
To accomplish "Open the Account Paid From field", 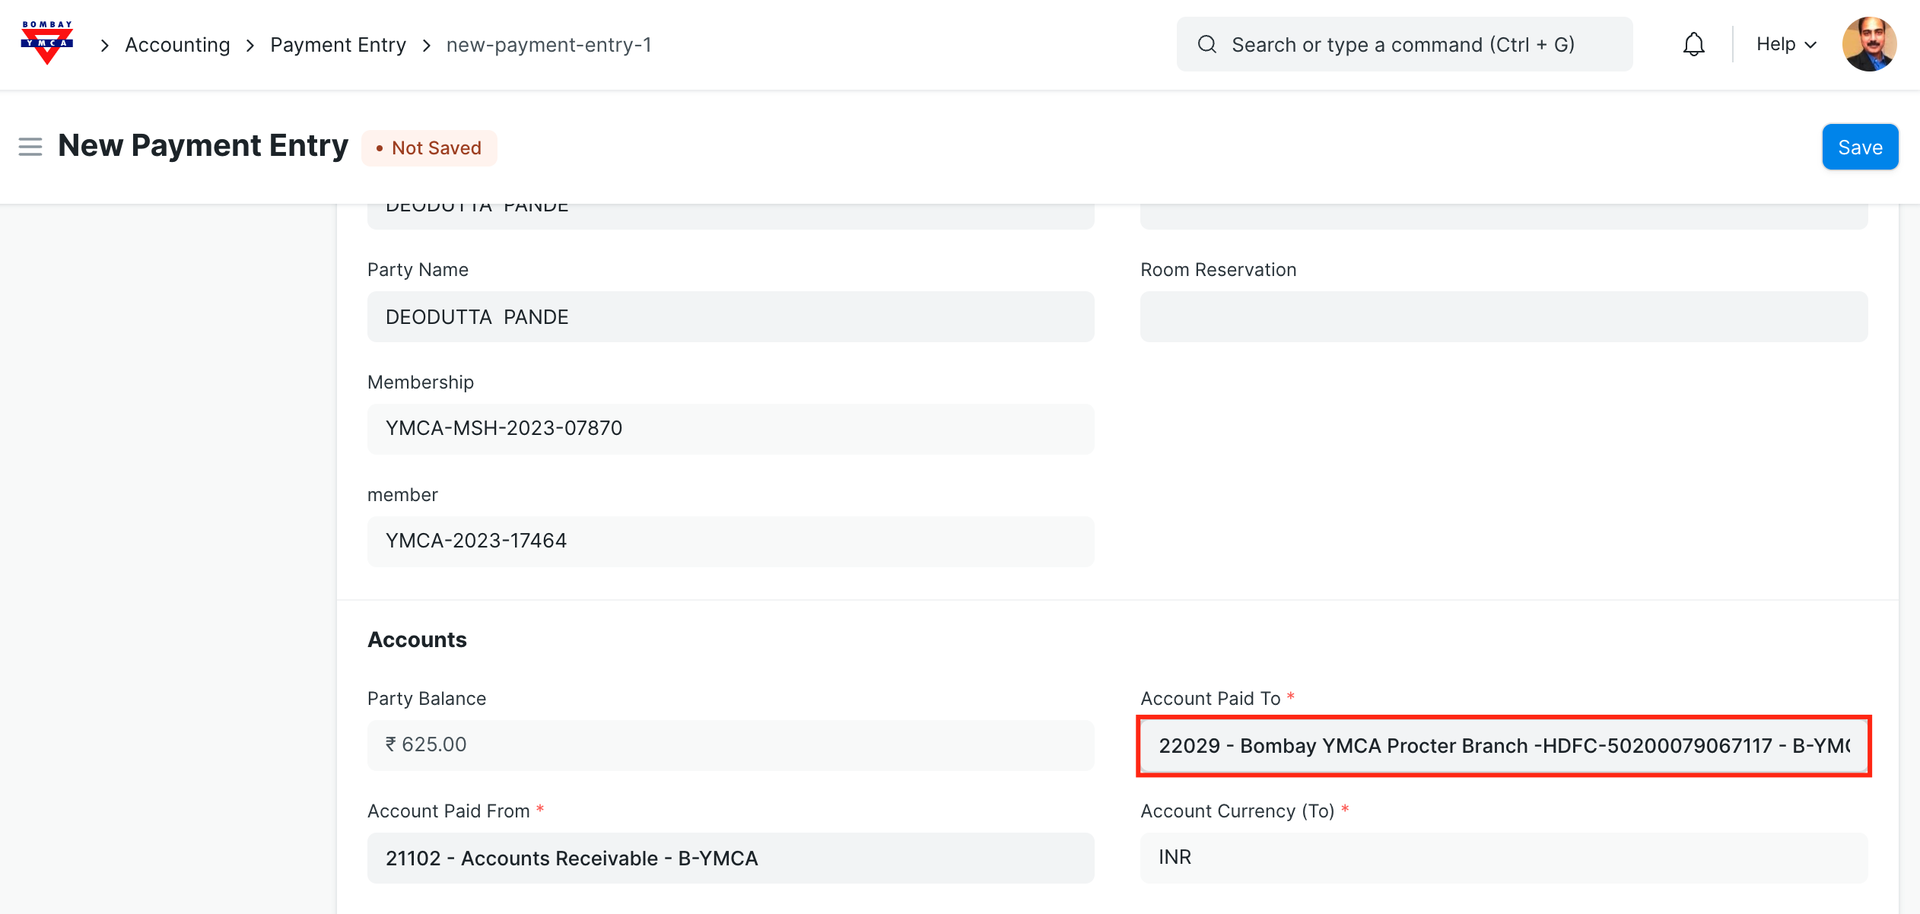I will [x=730, y=858].
